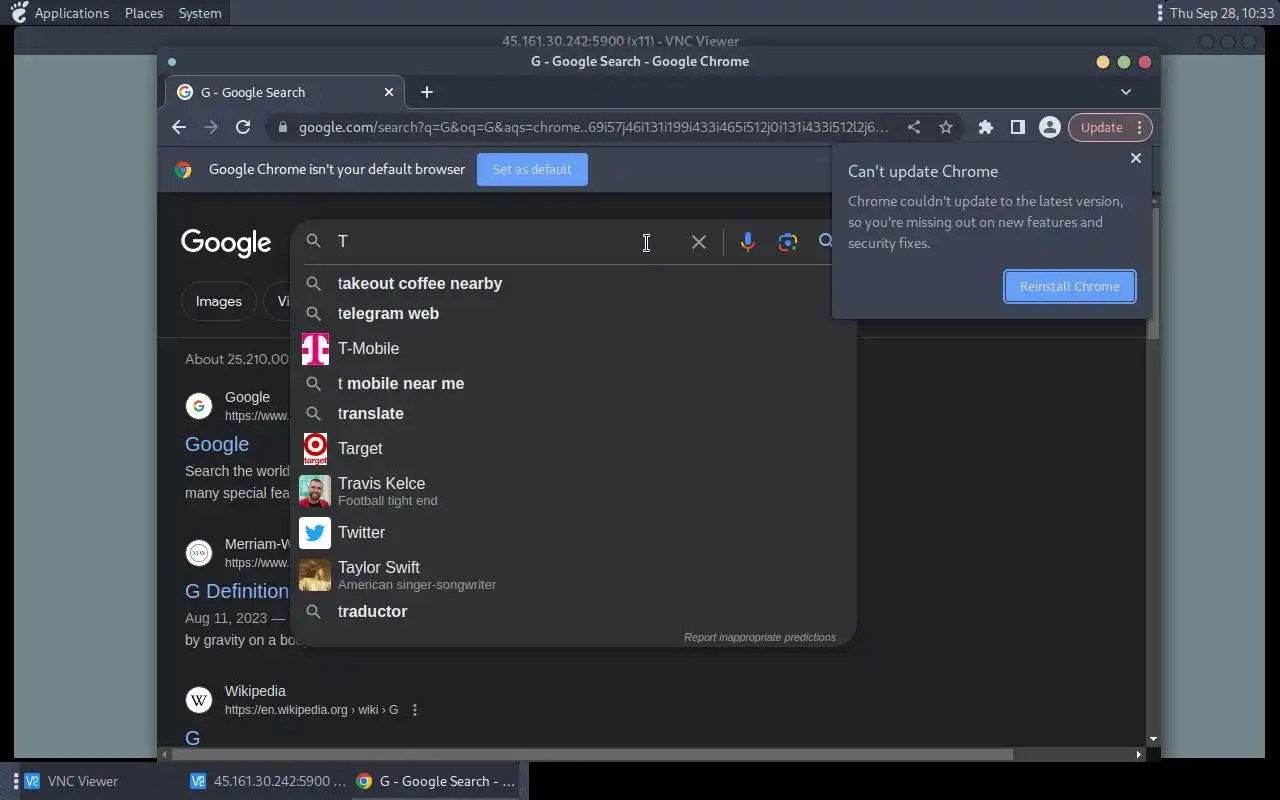Click the Chrome address bar URL
This screenshot has height=800, width=1280.
[x=594, y=127]
